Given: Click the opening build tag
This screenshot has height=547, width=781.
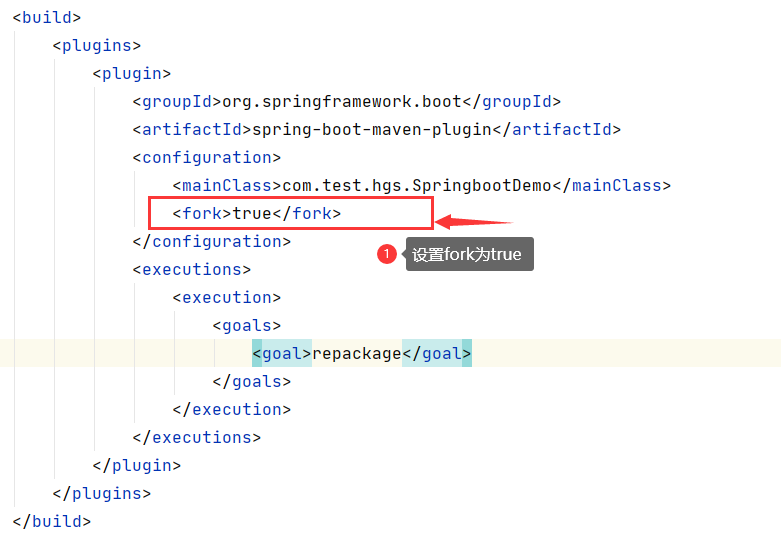Looking at the screenshot, I should 46,17.
